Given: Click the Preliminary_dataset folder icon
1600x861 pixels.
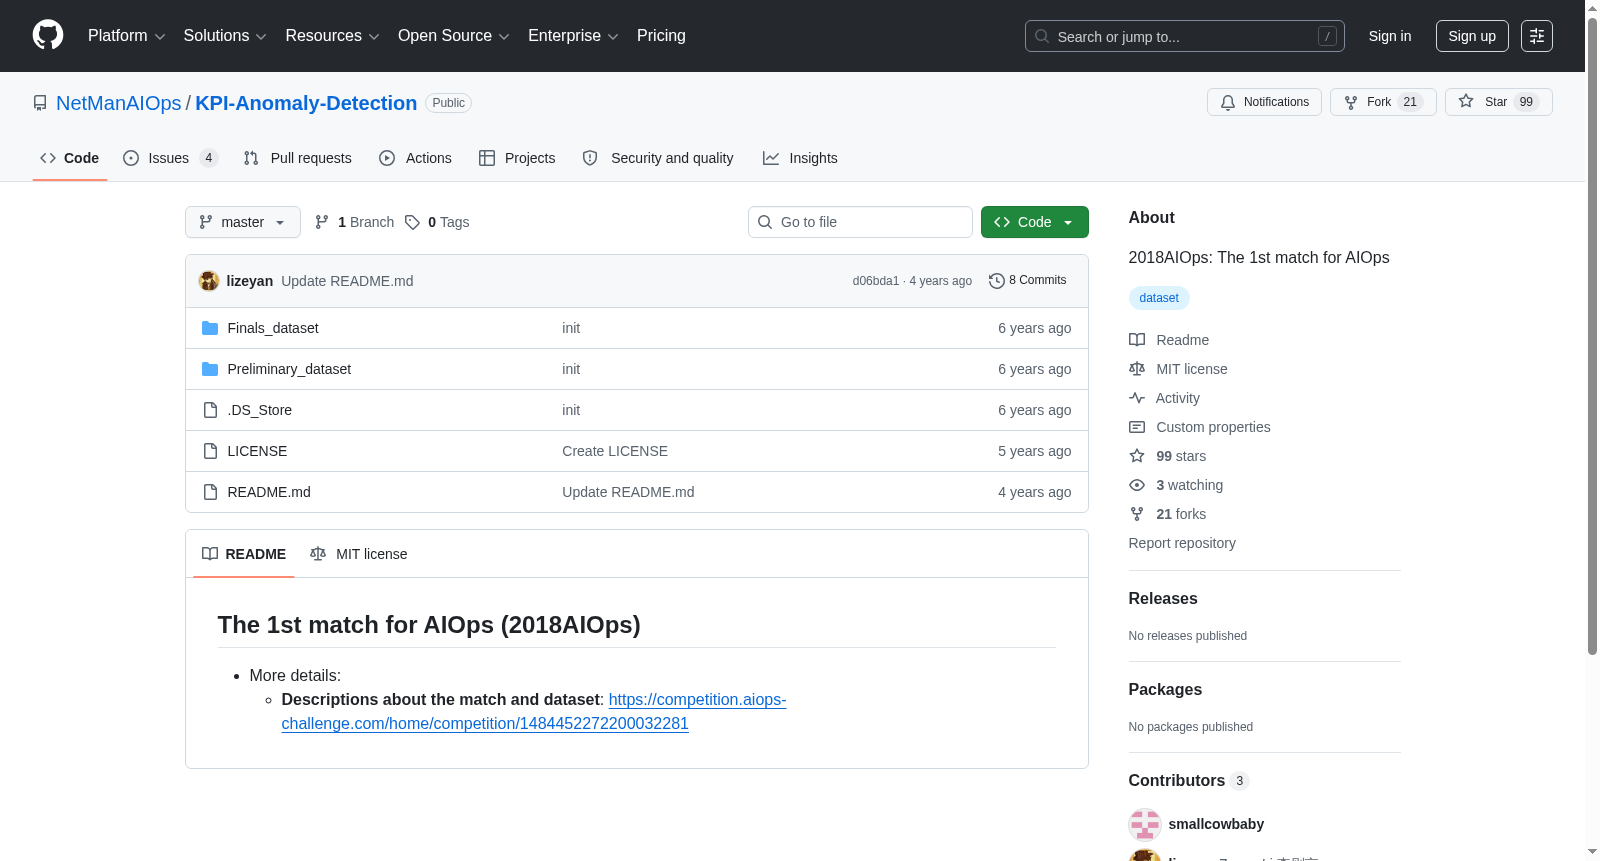Looking at the screenshot, I should coord(210,369).
